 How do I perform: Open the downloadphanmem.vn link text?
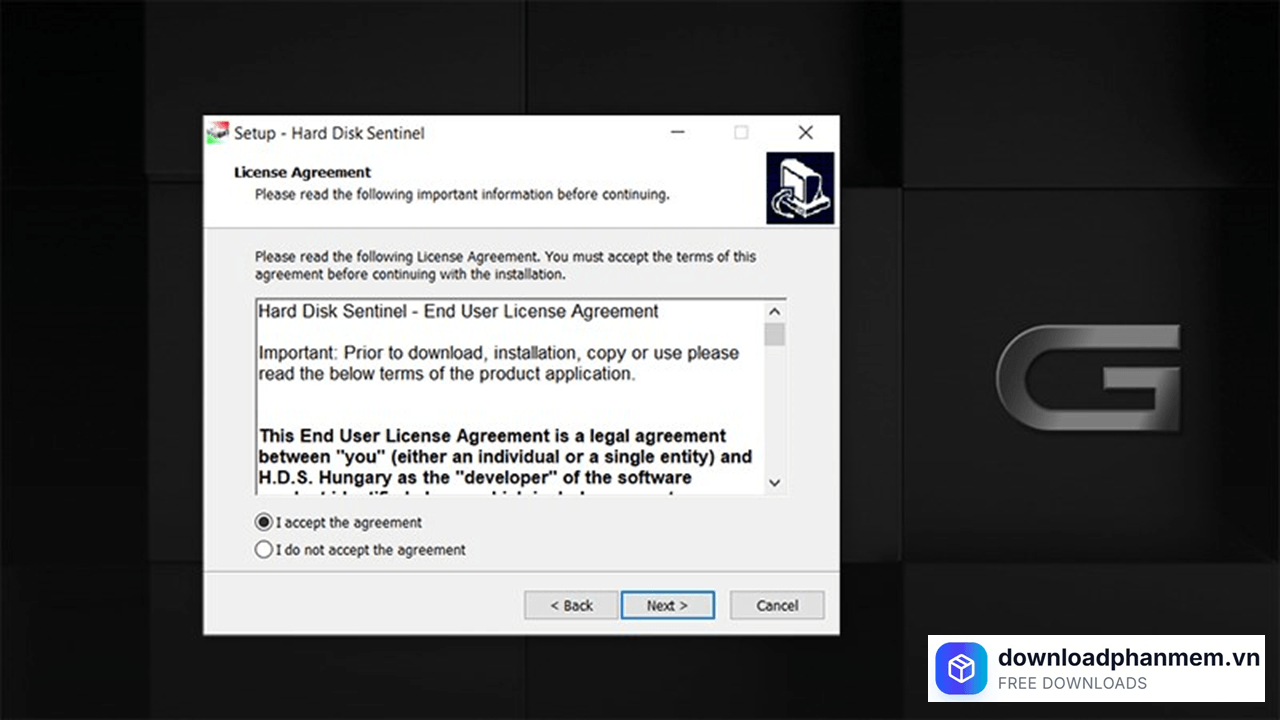[x=1129, y=657]
